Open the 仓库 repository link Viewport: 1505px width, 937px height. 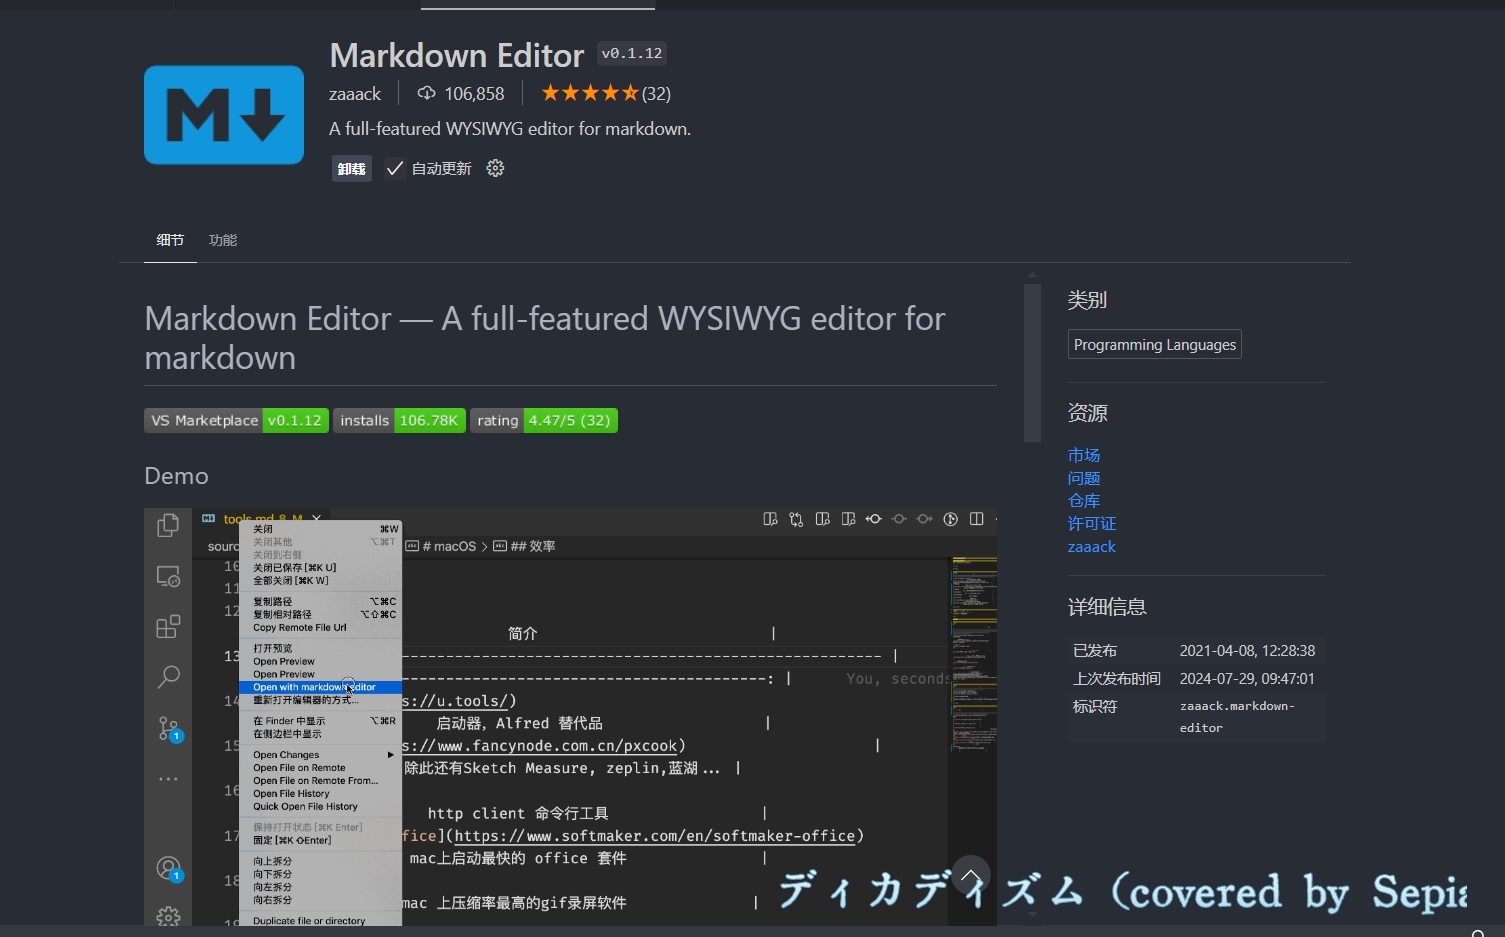click(x=1083, y=500)
